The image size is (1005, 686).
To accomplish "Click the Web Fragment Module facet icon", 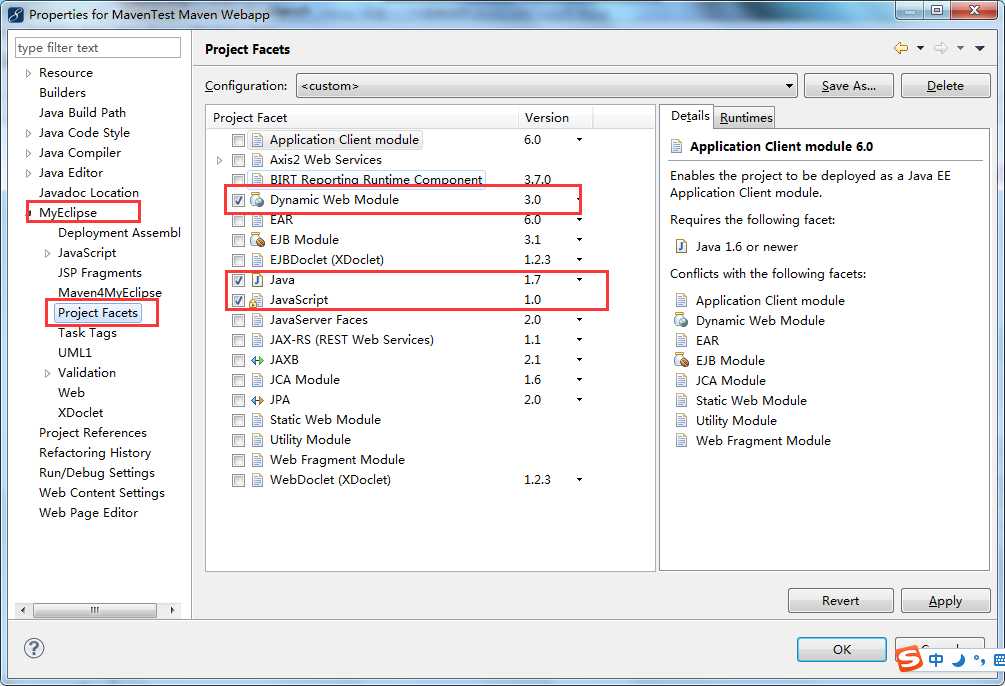I will [257, 460].
